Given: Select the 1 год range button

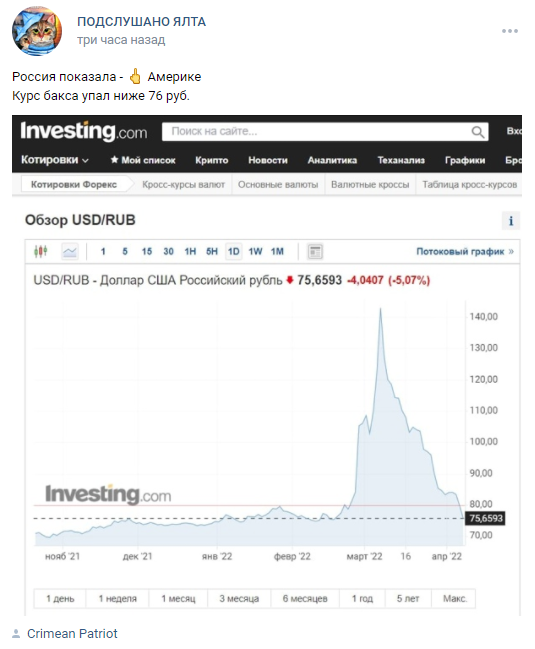Looking at the screenshot, I should (x=362, y=599).
